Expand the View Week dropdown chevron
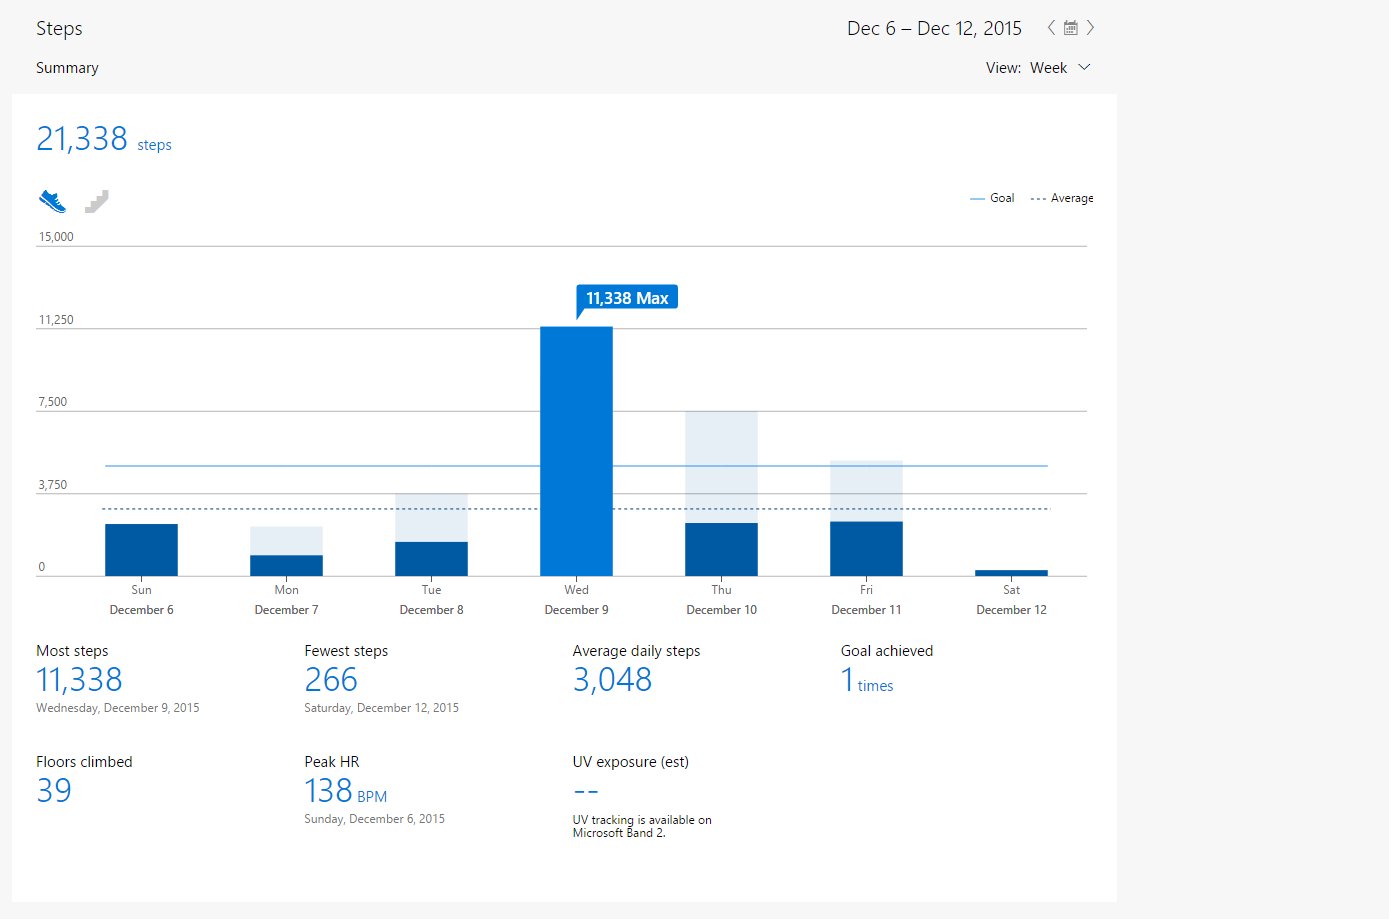 point(1085,67)
